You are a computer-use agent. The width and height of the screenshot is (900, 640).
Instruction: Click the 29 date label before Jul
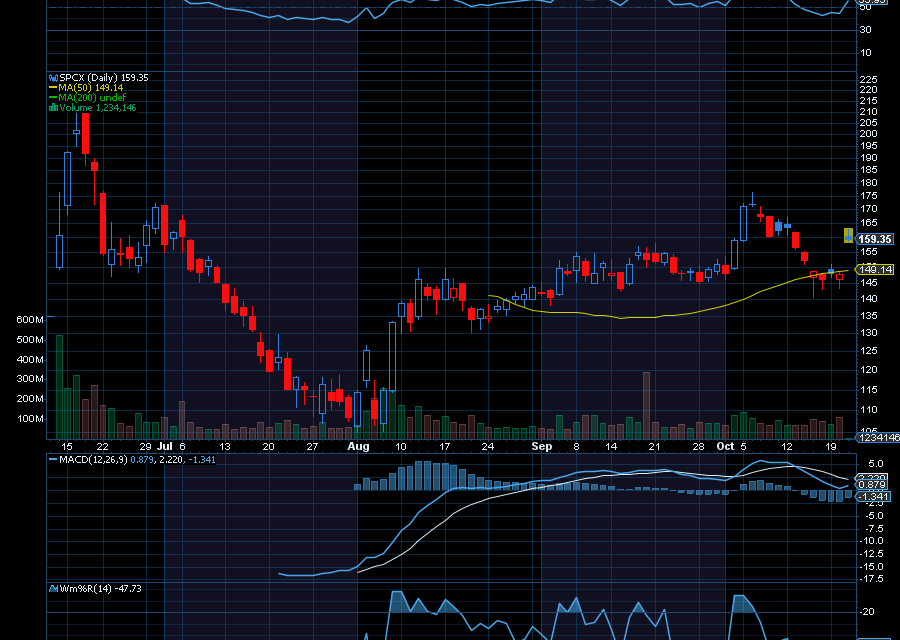pos(145,447)
